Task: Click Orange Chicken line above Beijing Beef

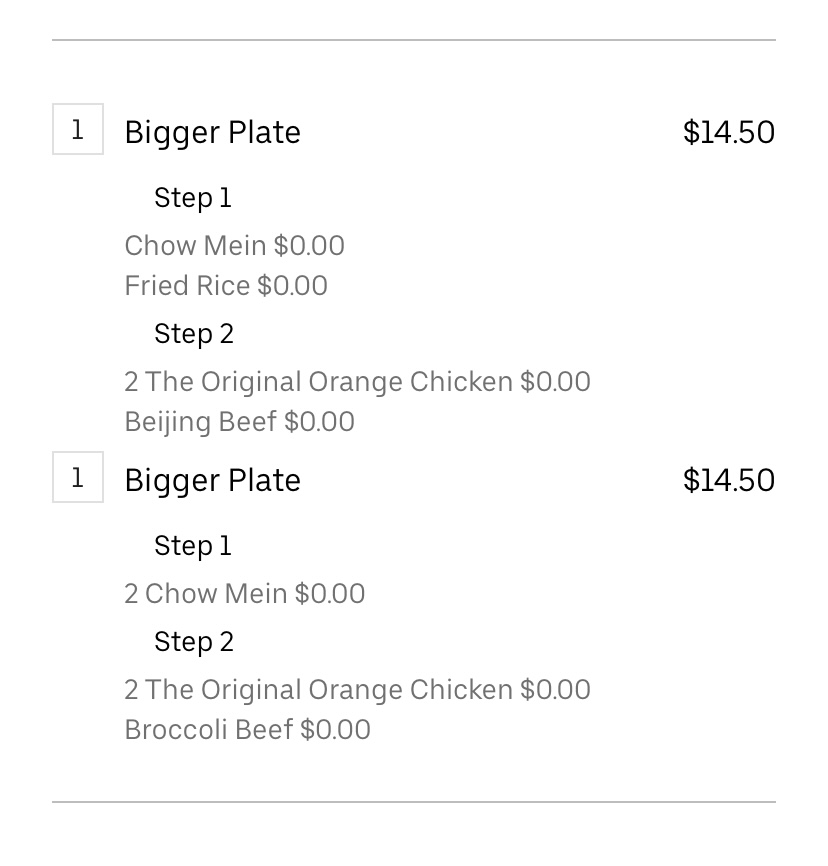Action: tap(357, 382)
